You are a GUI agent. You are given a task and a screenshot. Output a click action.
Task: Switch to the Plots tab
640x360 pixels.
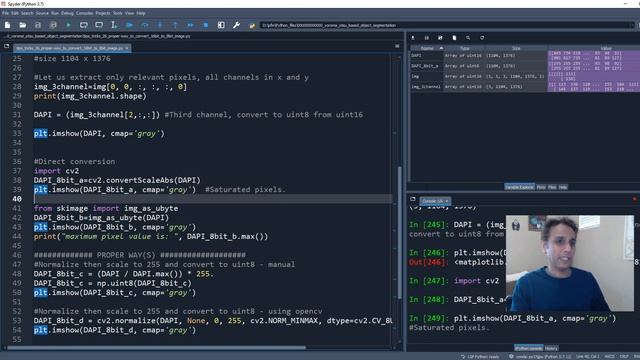541,187
